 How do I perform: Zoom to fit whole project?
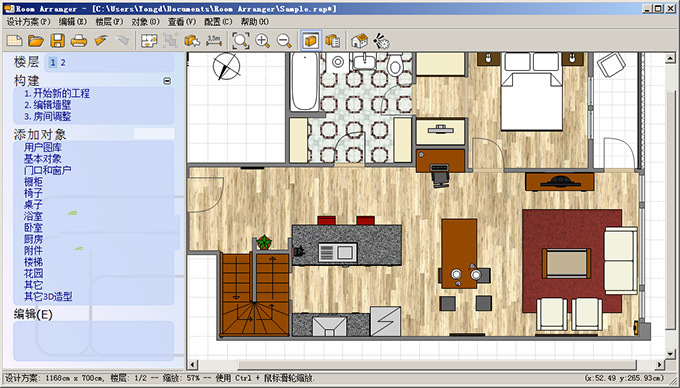click(x=241, y=41)
